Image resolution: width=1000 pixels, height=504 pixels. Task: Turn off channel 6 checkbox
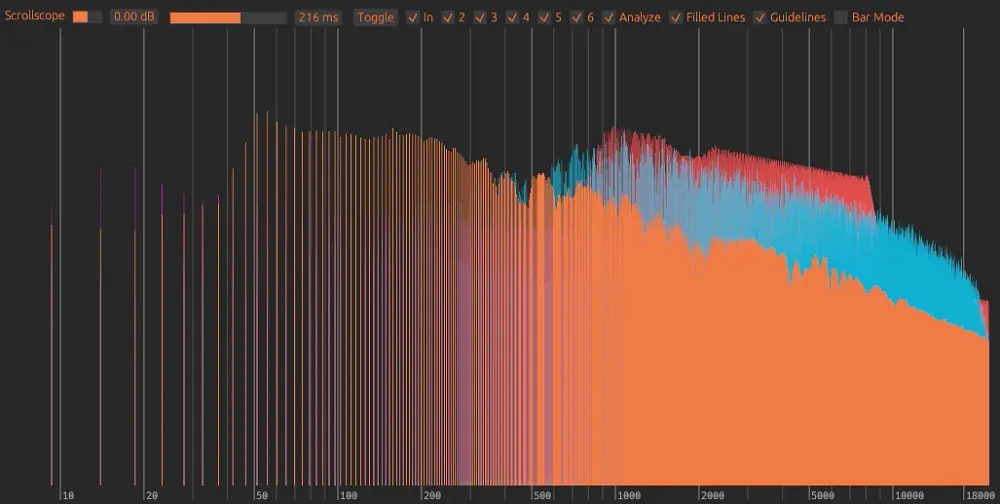pos(575,17)
